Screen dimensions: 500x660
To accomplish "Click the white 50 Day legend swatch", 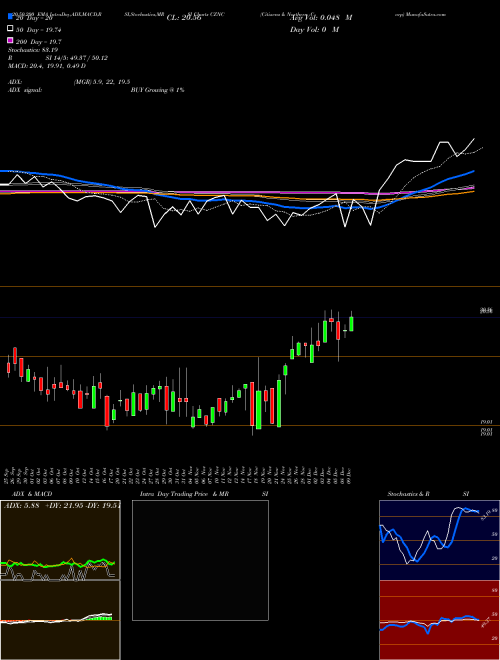I will (10, 29).
